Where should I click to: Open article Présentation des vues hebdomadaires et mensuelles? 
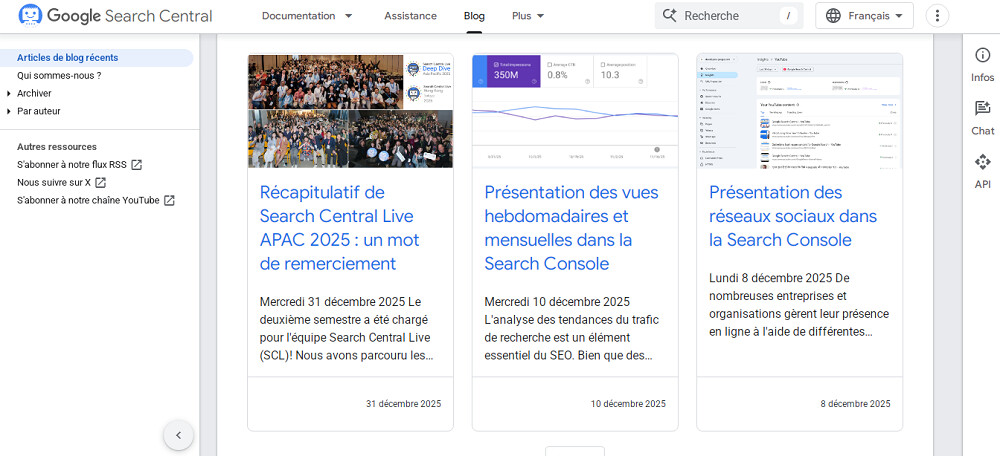point(571,228)
